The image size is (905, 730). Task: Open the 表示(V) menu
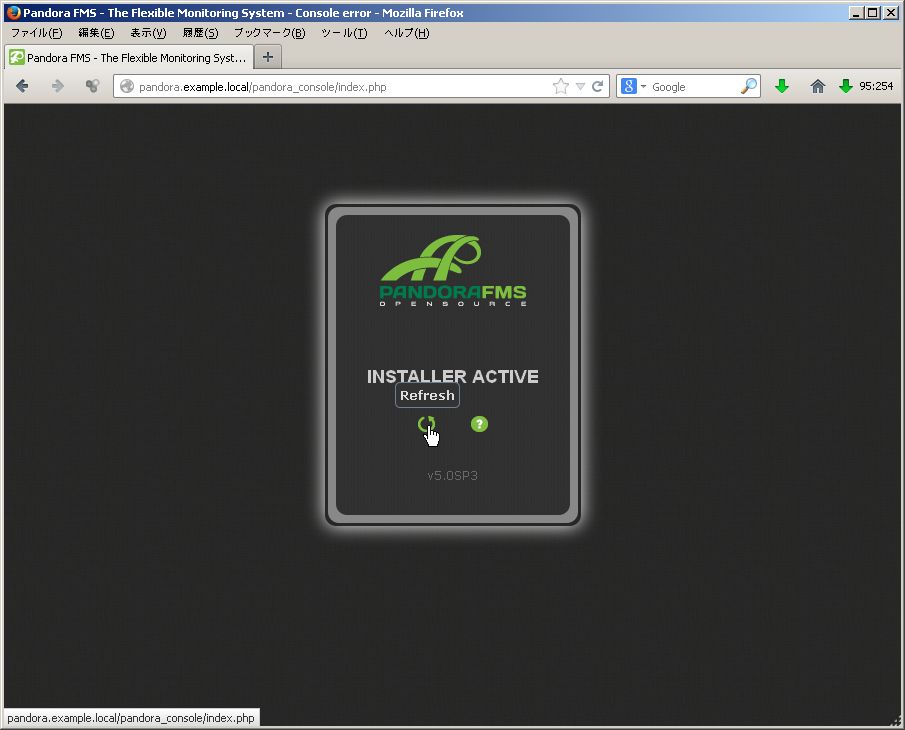(x=148, y=33)
